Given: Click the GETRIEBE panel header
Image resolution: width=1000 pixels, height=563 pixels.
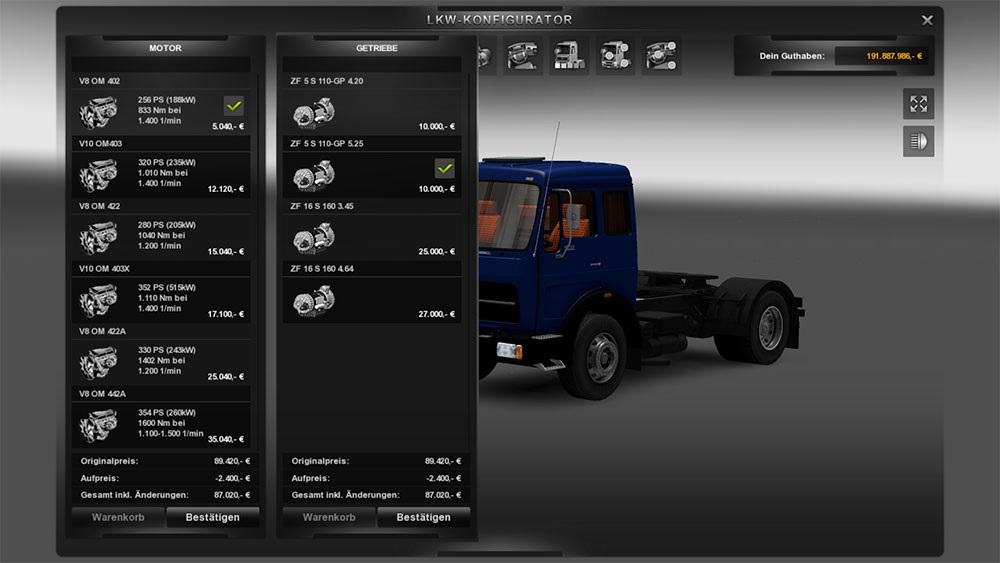Looking at the screenshot, I should click(x=376, y=47).
